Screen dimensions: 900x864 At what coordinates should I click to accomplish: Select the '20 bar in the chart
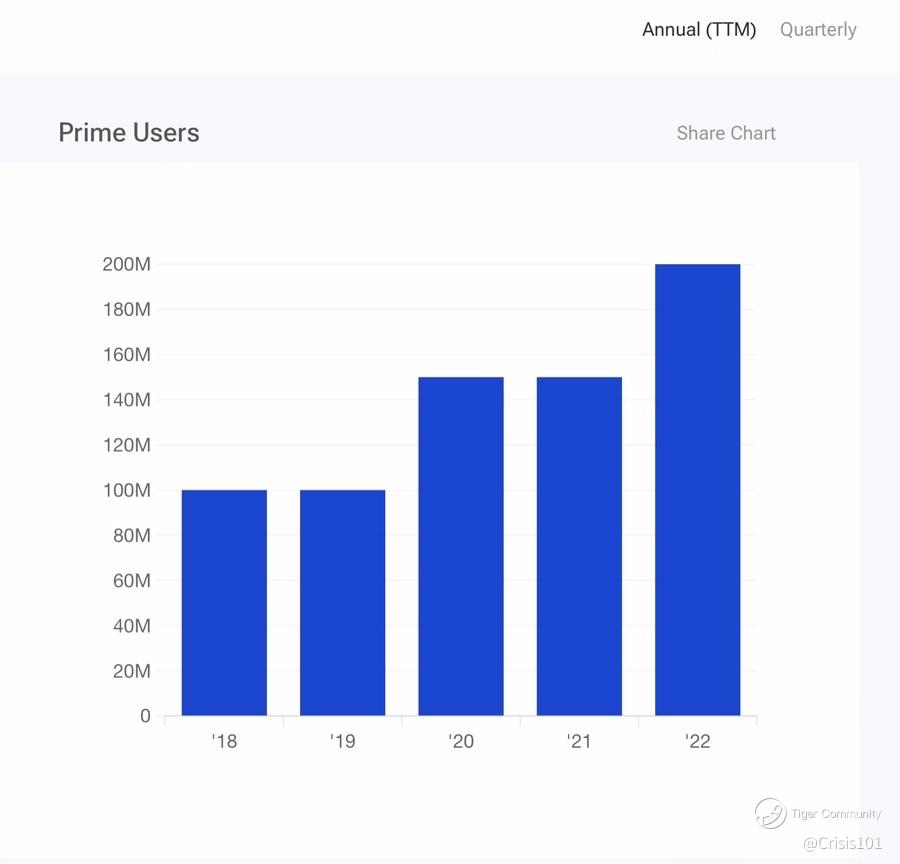pyautogui.click(x=461, y=546)
